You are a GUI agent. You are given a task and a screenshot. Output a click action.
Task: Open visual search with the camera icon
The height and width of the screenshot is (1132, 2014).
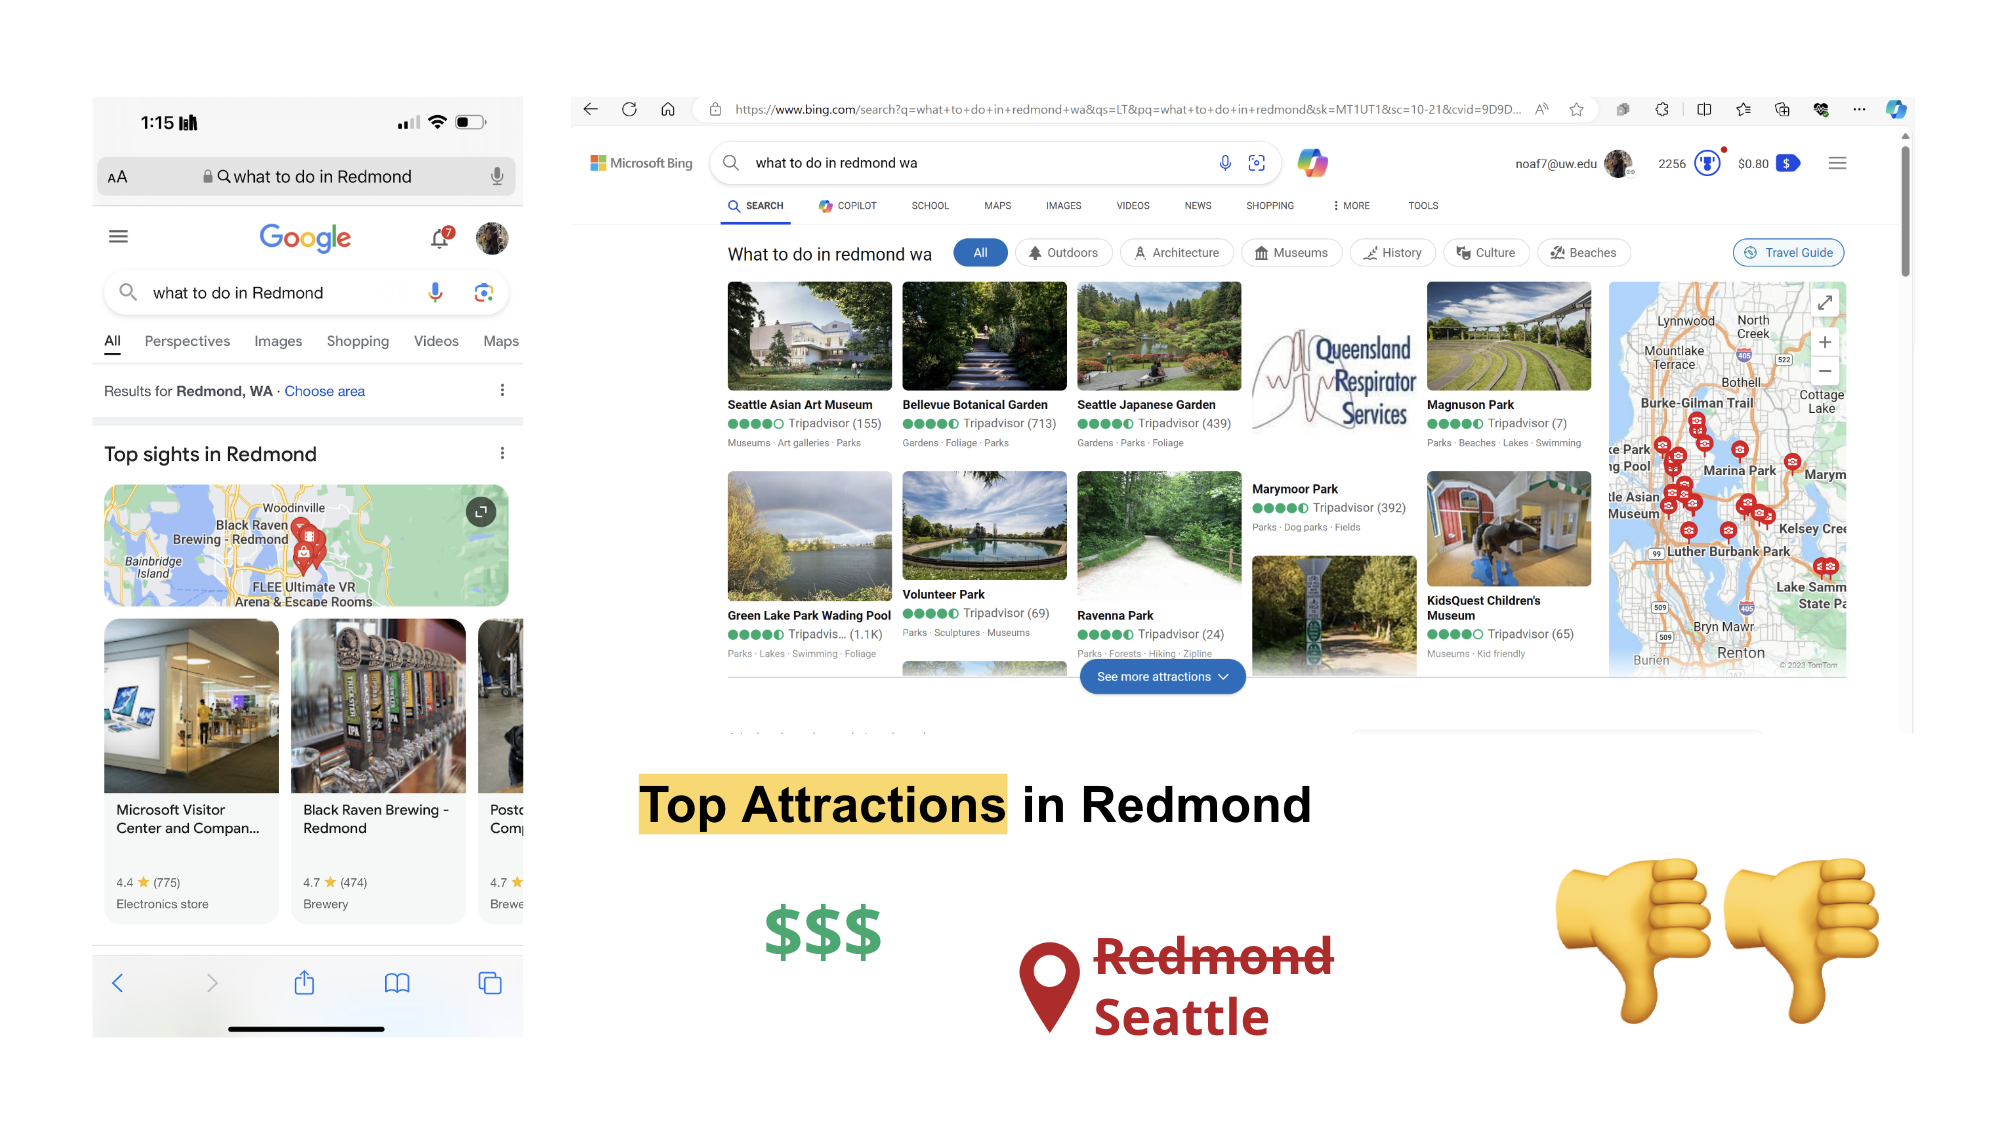(x=1257, y=162)
